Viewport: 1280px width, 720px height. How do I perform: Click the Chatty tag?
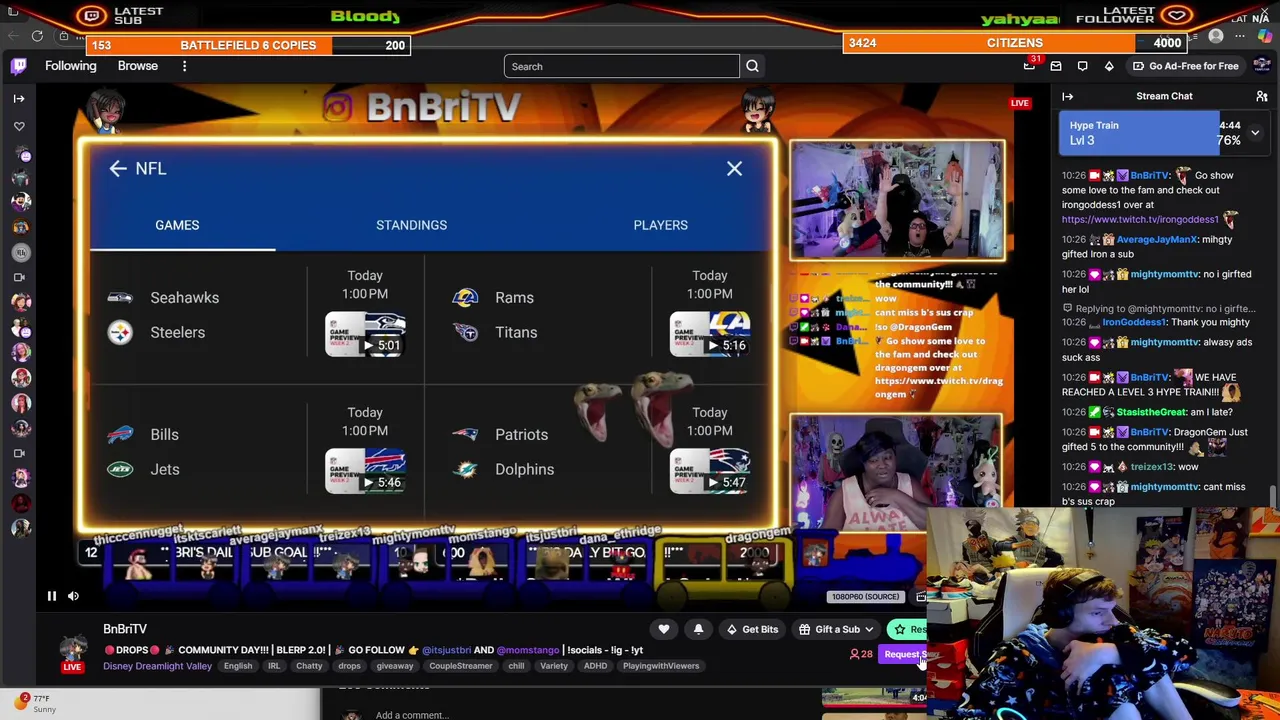point(309,666)
